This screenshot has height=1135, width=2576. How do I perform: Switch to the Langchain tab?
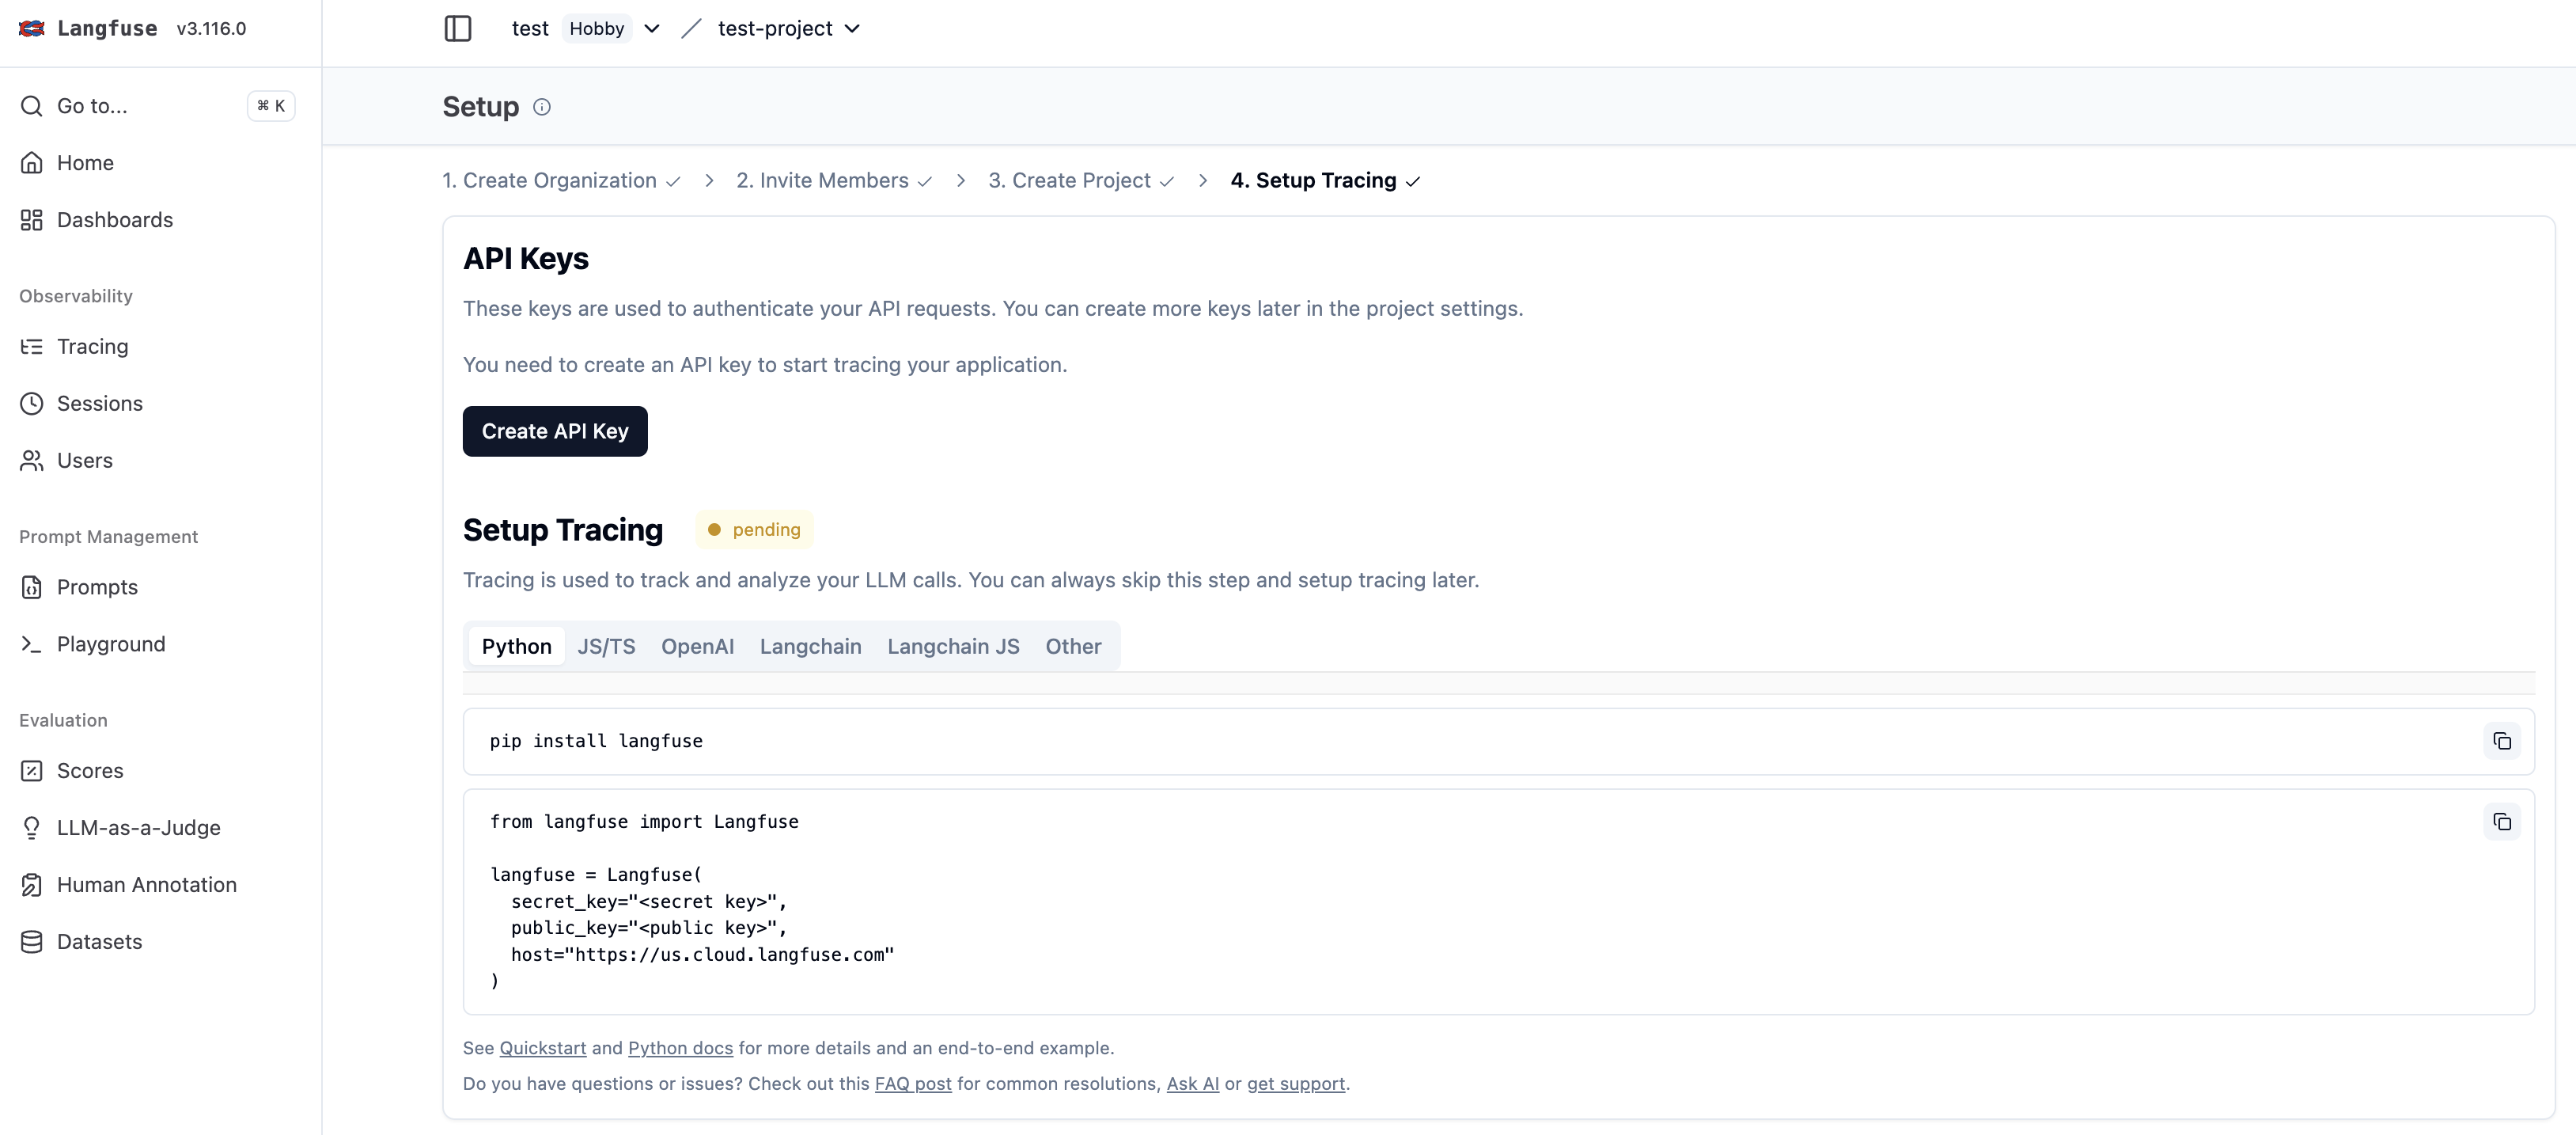(810, 646)
